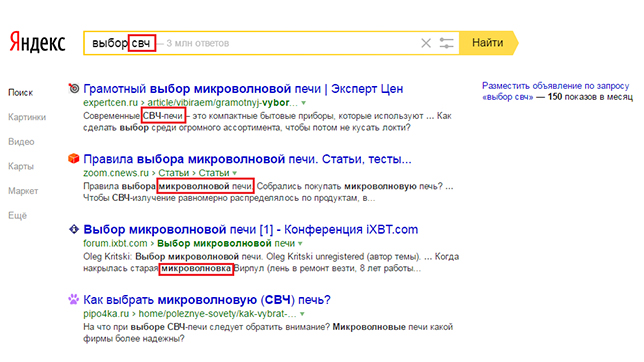
Task: Open the Карты section
Action: 21,166
